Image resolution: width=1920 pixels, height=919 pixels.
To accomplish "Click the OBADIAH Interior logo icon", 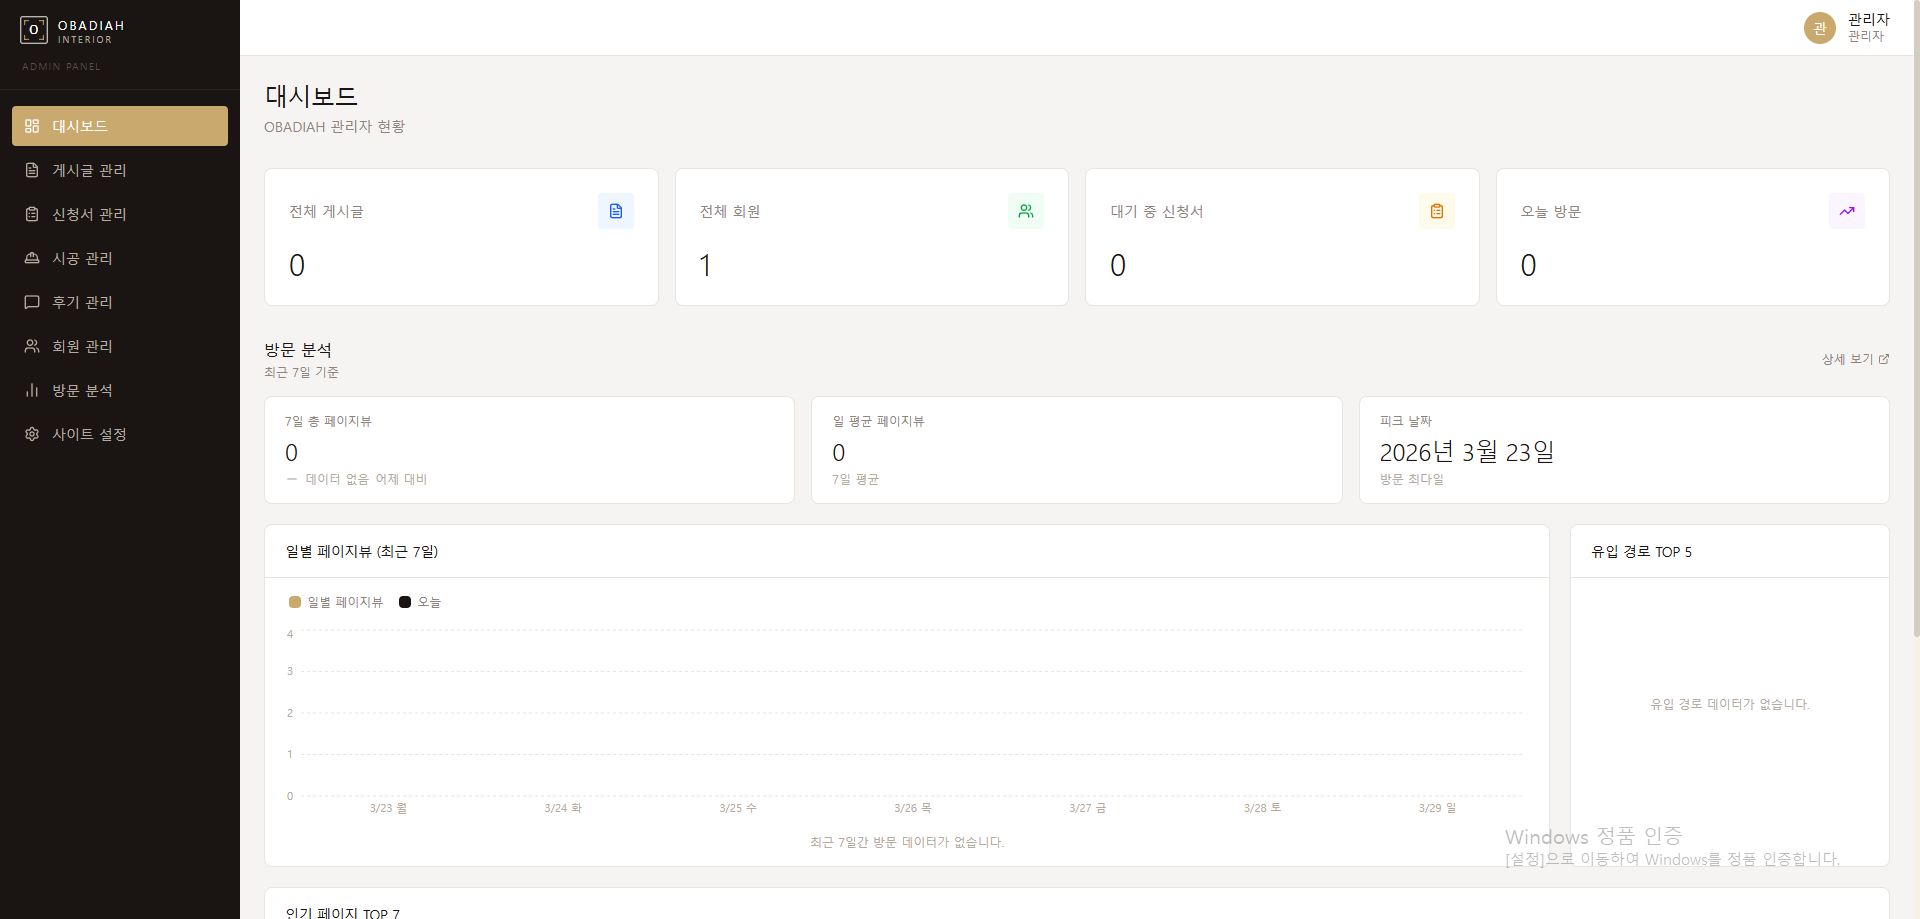I will pyautogui.click(x=34, y=30).
